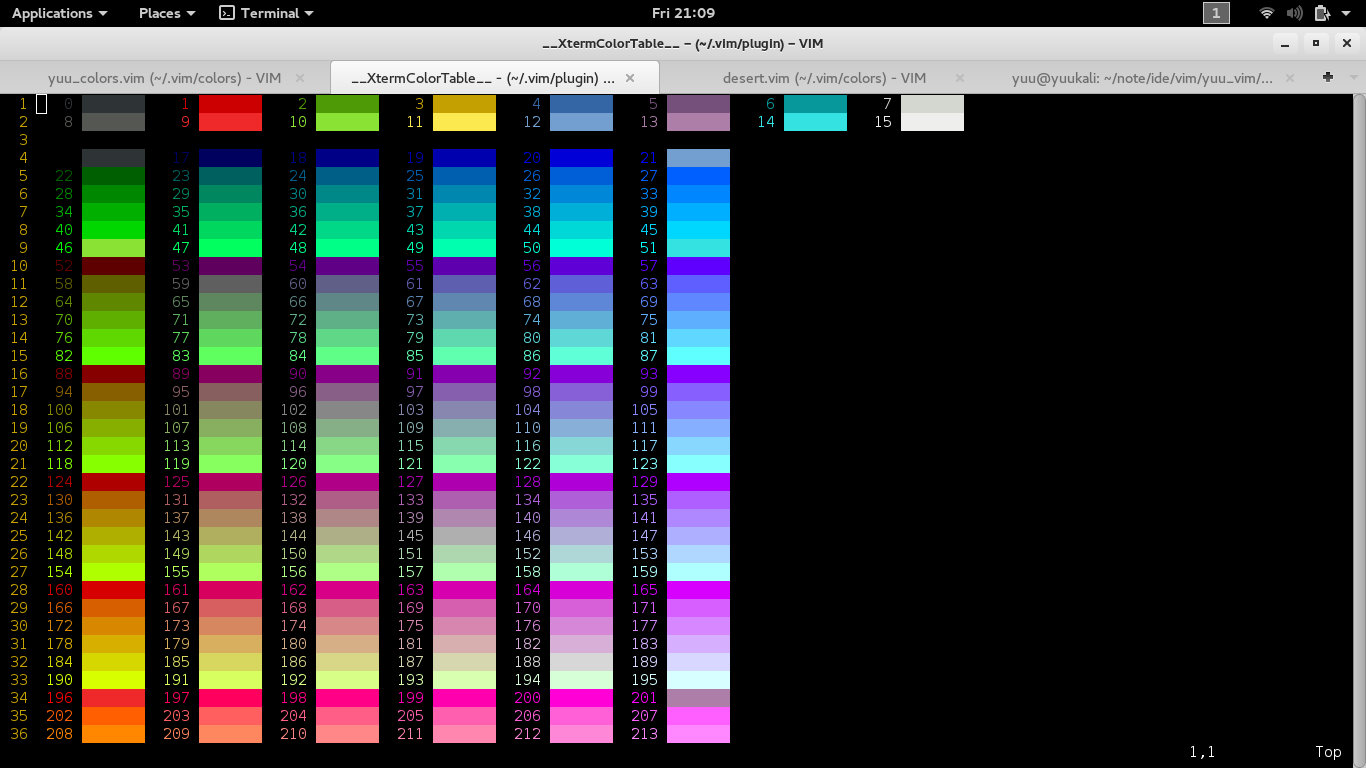This screenshot has width=1366, height=768.
Task: Click the cyan swatch for color 14
Action: point(815,122)
